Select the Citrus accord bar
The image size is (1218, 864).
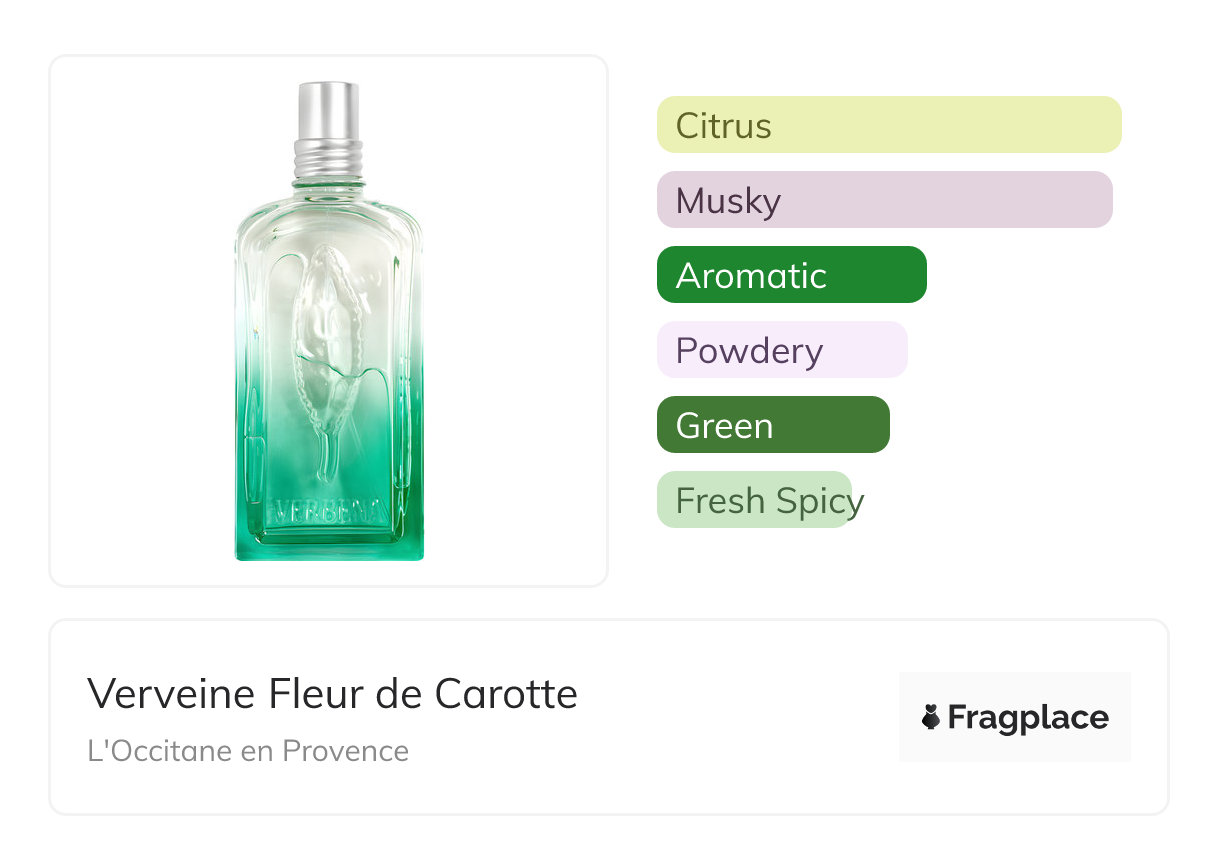tap(888, 125)
